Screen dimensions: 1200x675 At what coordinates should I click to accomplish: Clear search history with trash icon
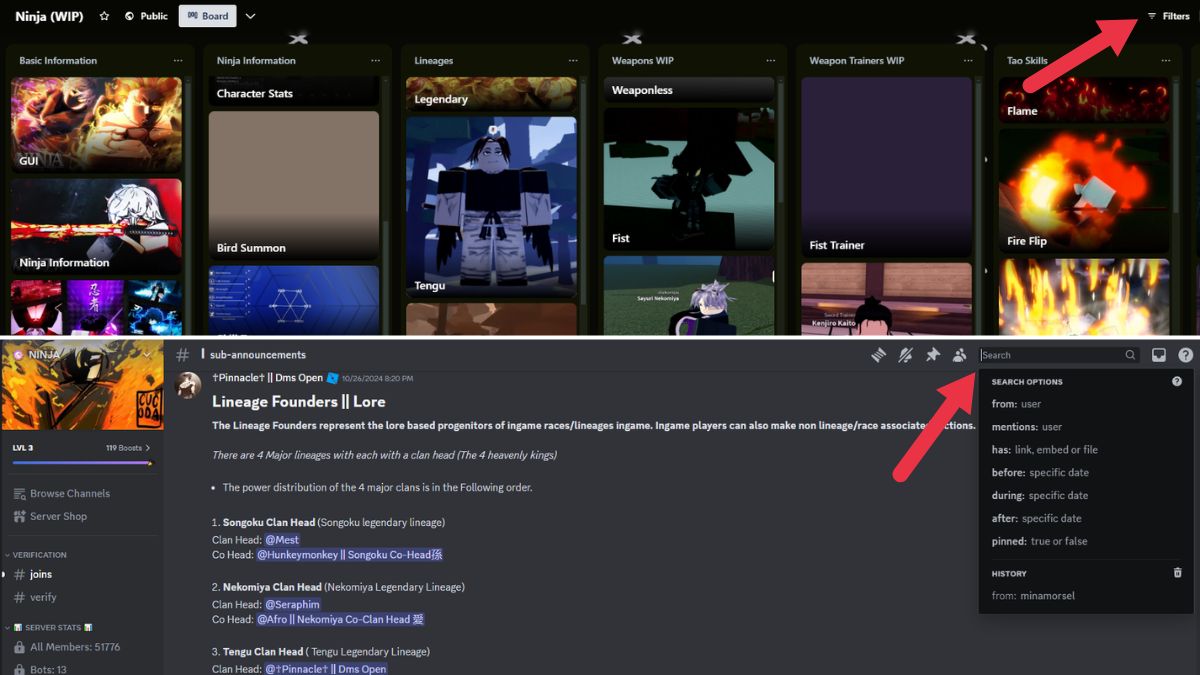click(x=1177, y=573)
